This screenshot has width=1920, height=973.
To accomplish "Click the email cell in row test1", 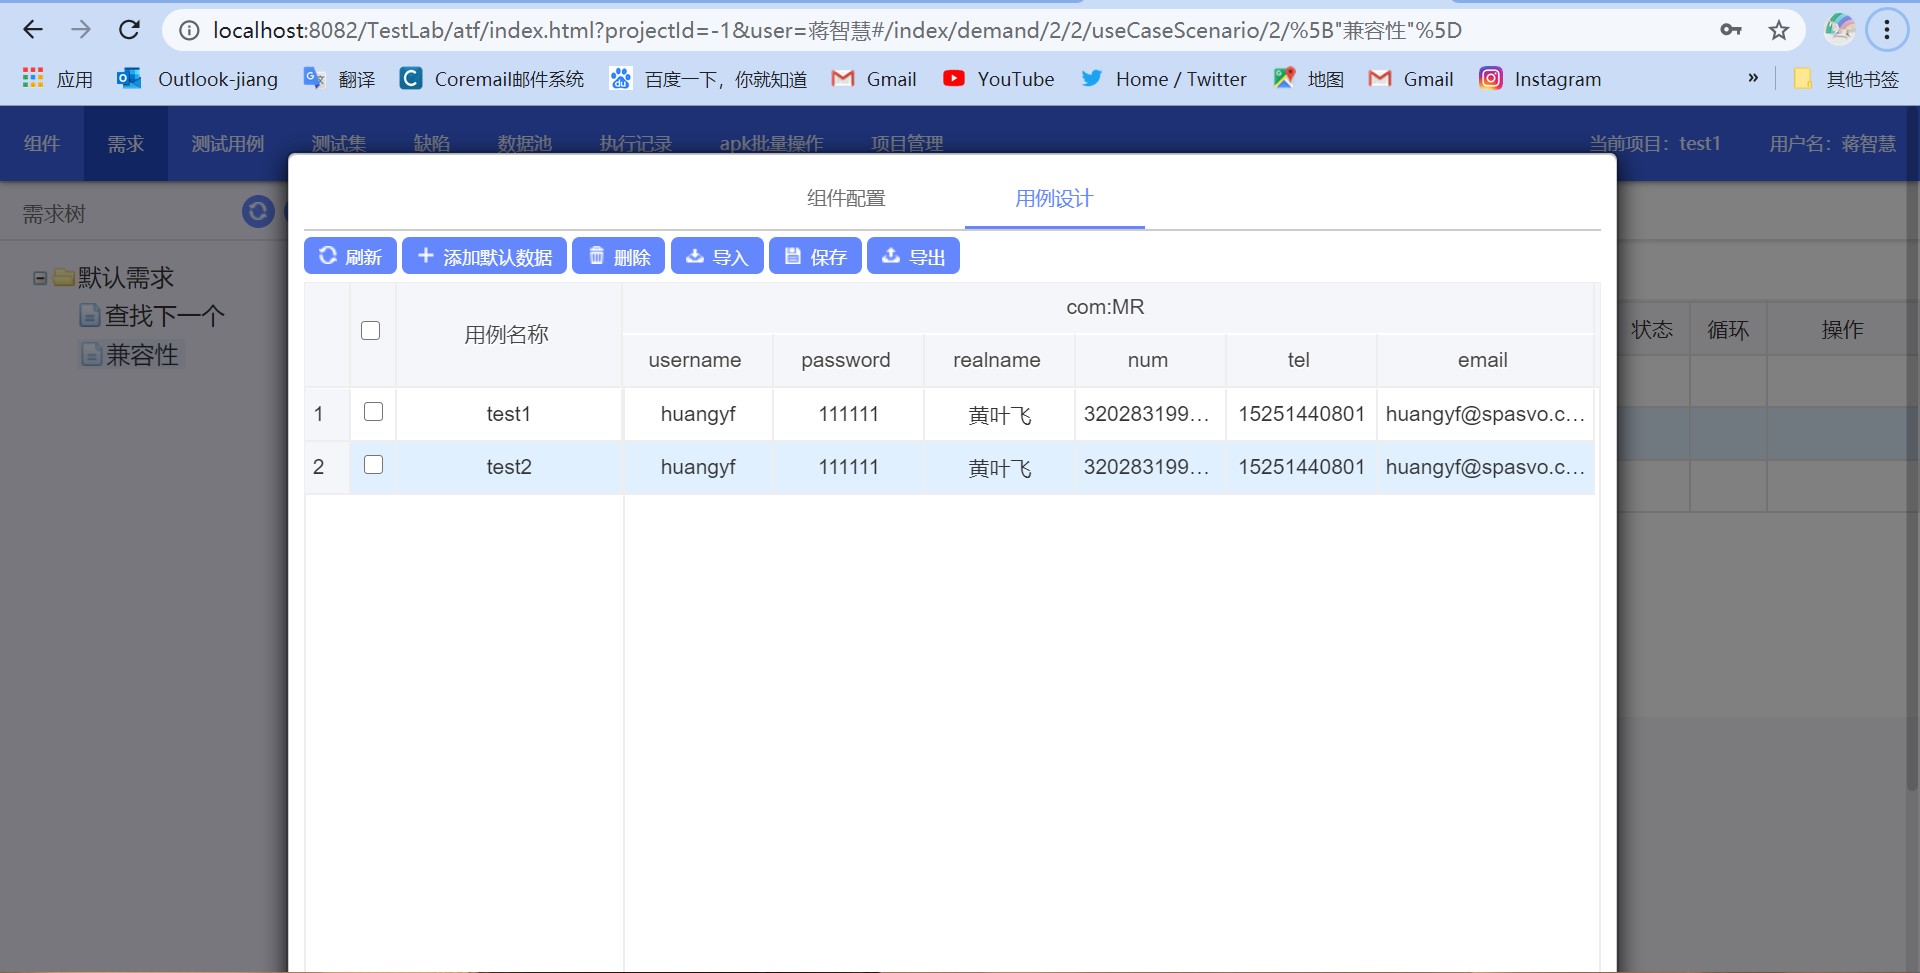I will click(x=1484, y=414).
